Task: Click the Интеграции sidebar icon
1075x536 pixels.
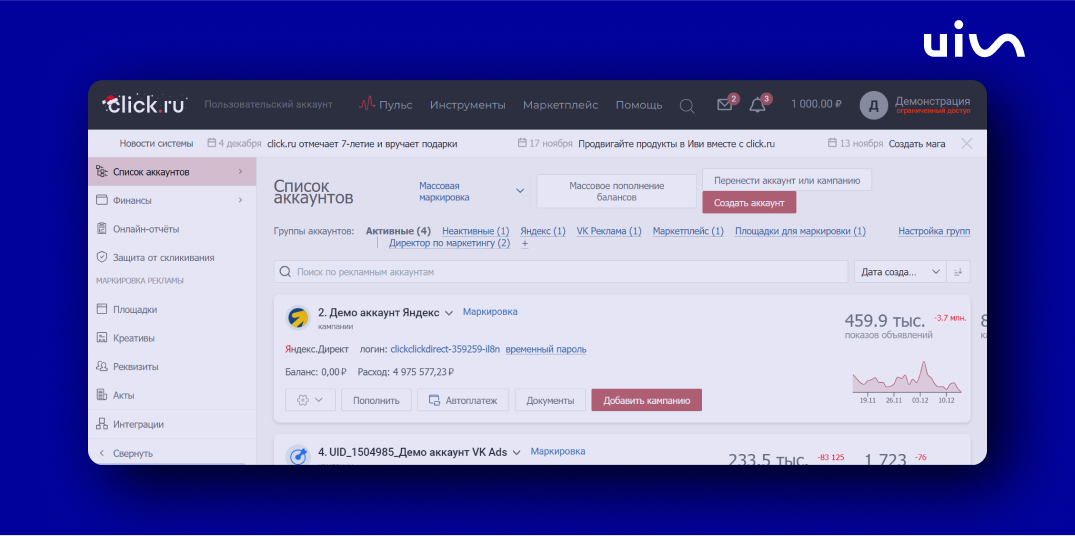Action: click(x=101, y=424)
